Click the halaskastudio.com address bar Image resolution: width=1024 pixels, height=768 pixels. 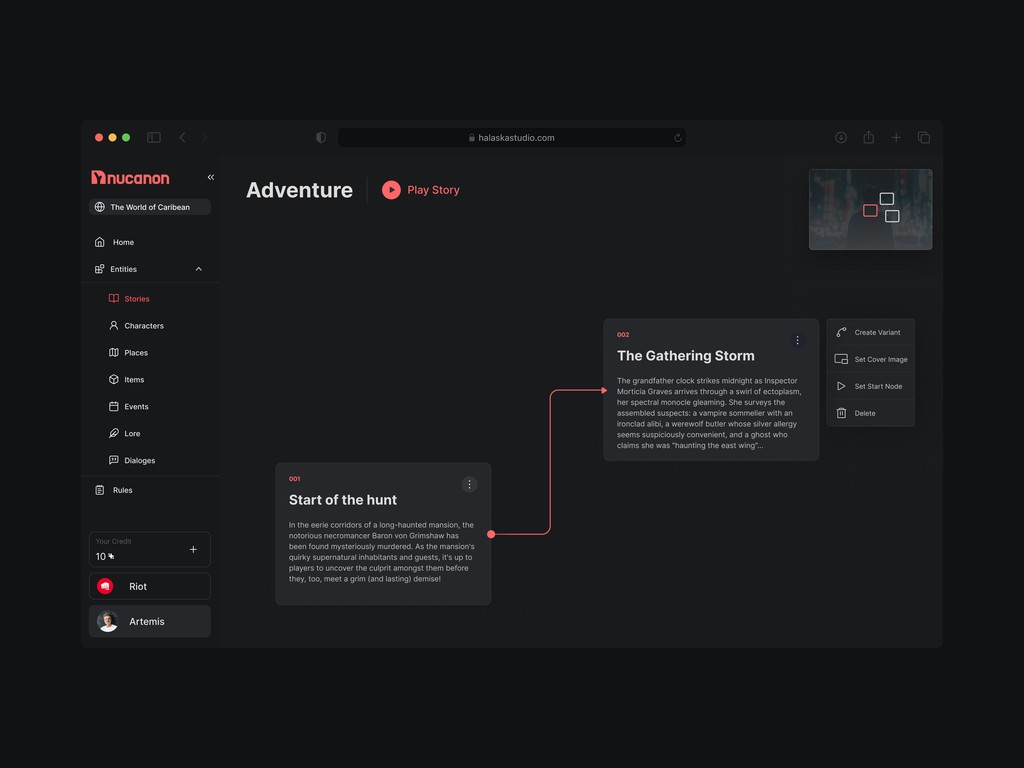pyautogui.click(x=511, y=137)
